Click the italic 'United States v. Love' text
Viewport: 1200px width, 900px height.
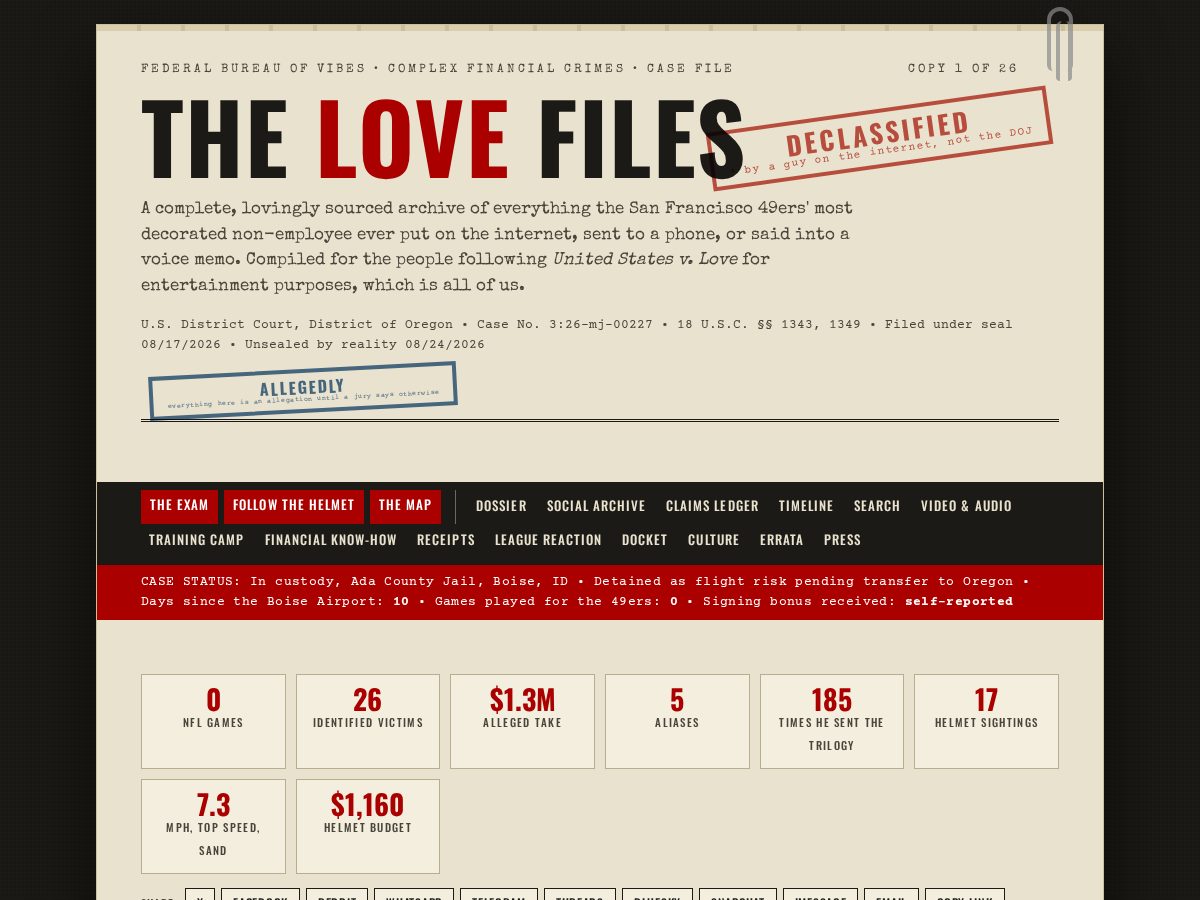pos(645,260)
